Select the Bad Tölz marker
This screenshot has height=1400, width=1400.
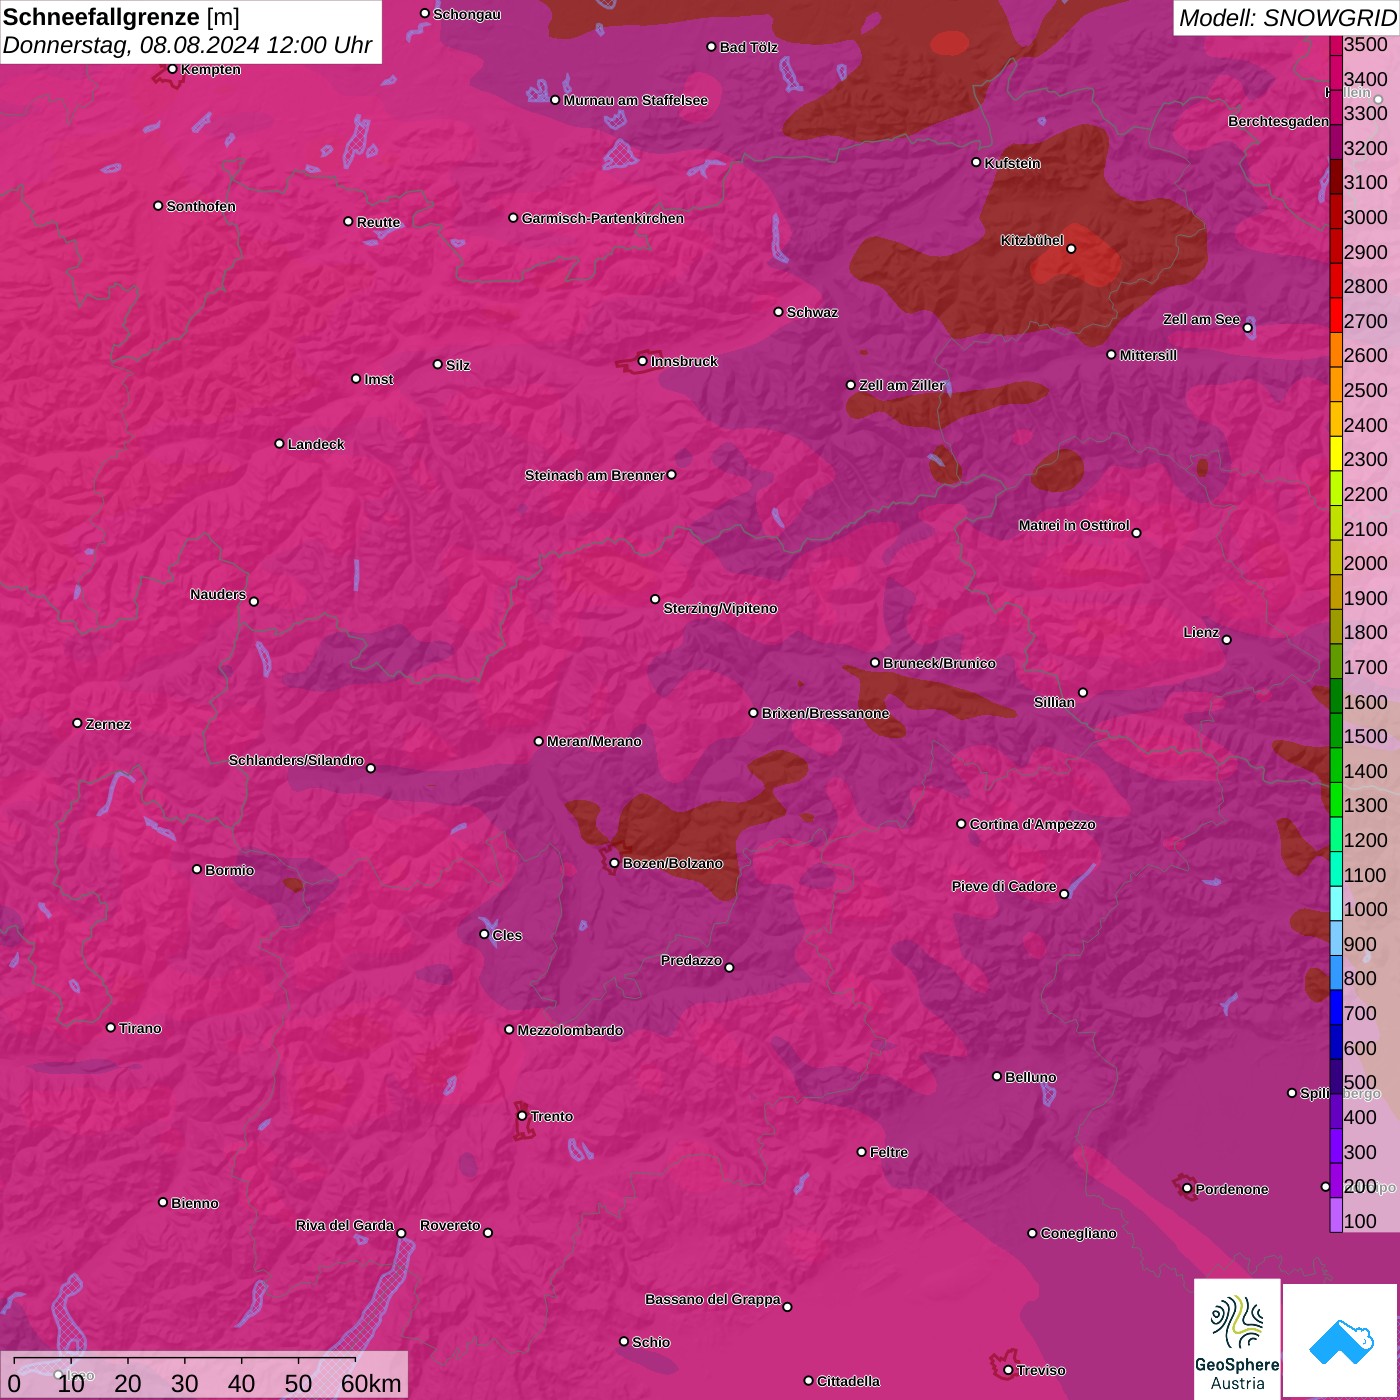(x=712, y=47)
